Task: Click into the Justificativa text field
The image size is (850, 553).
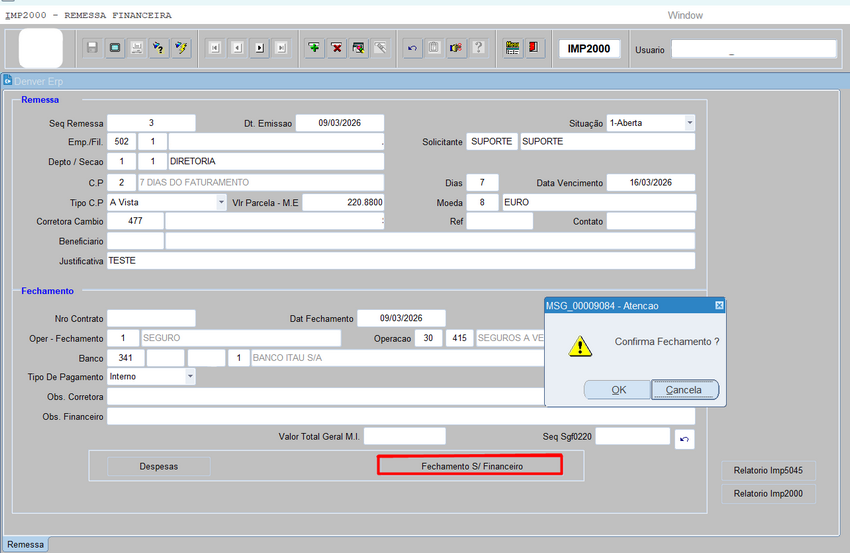Action: click(400, 261)
